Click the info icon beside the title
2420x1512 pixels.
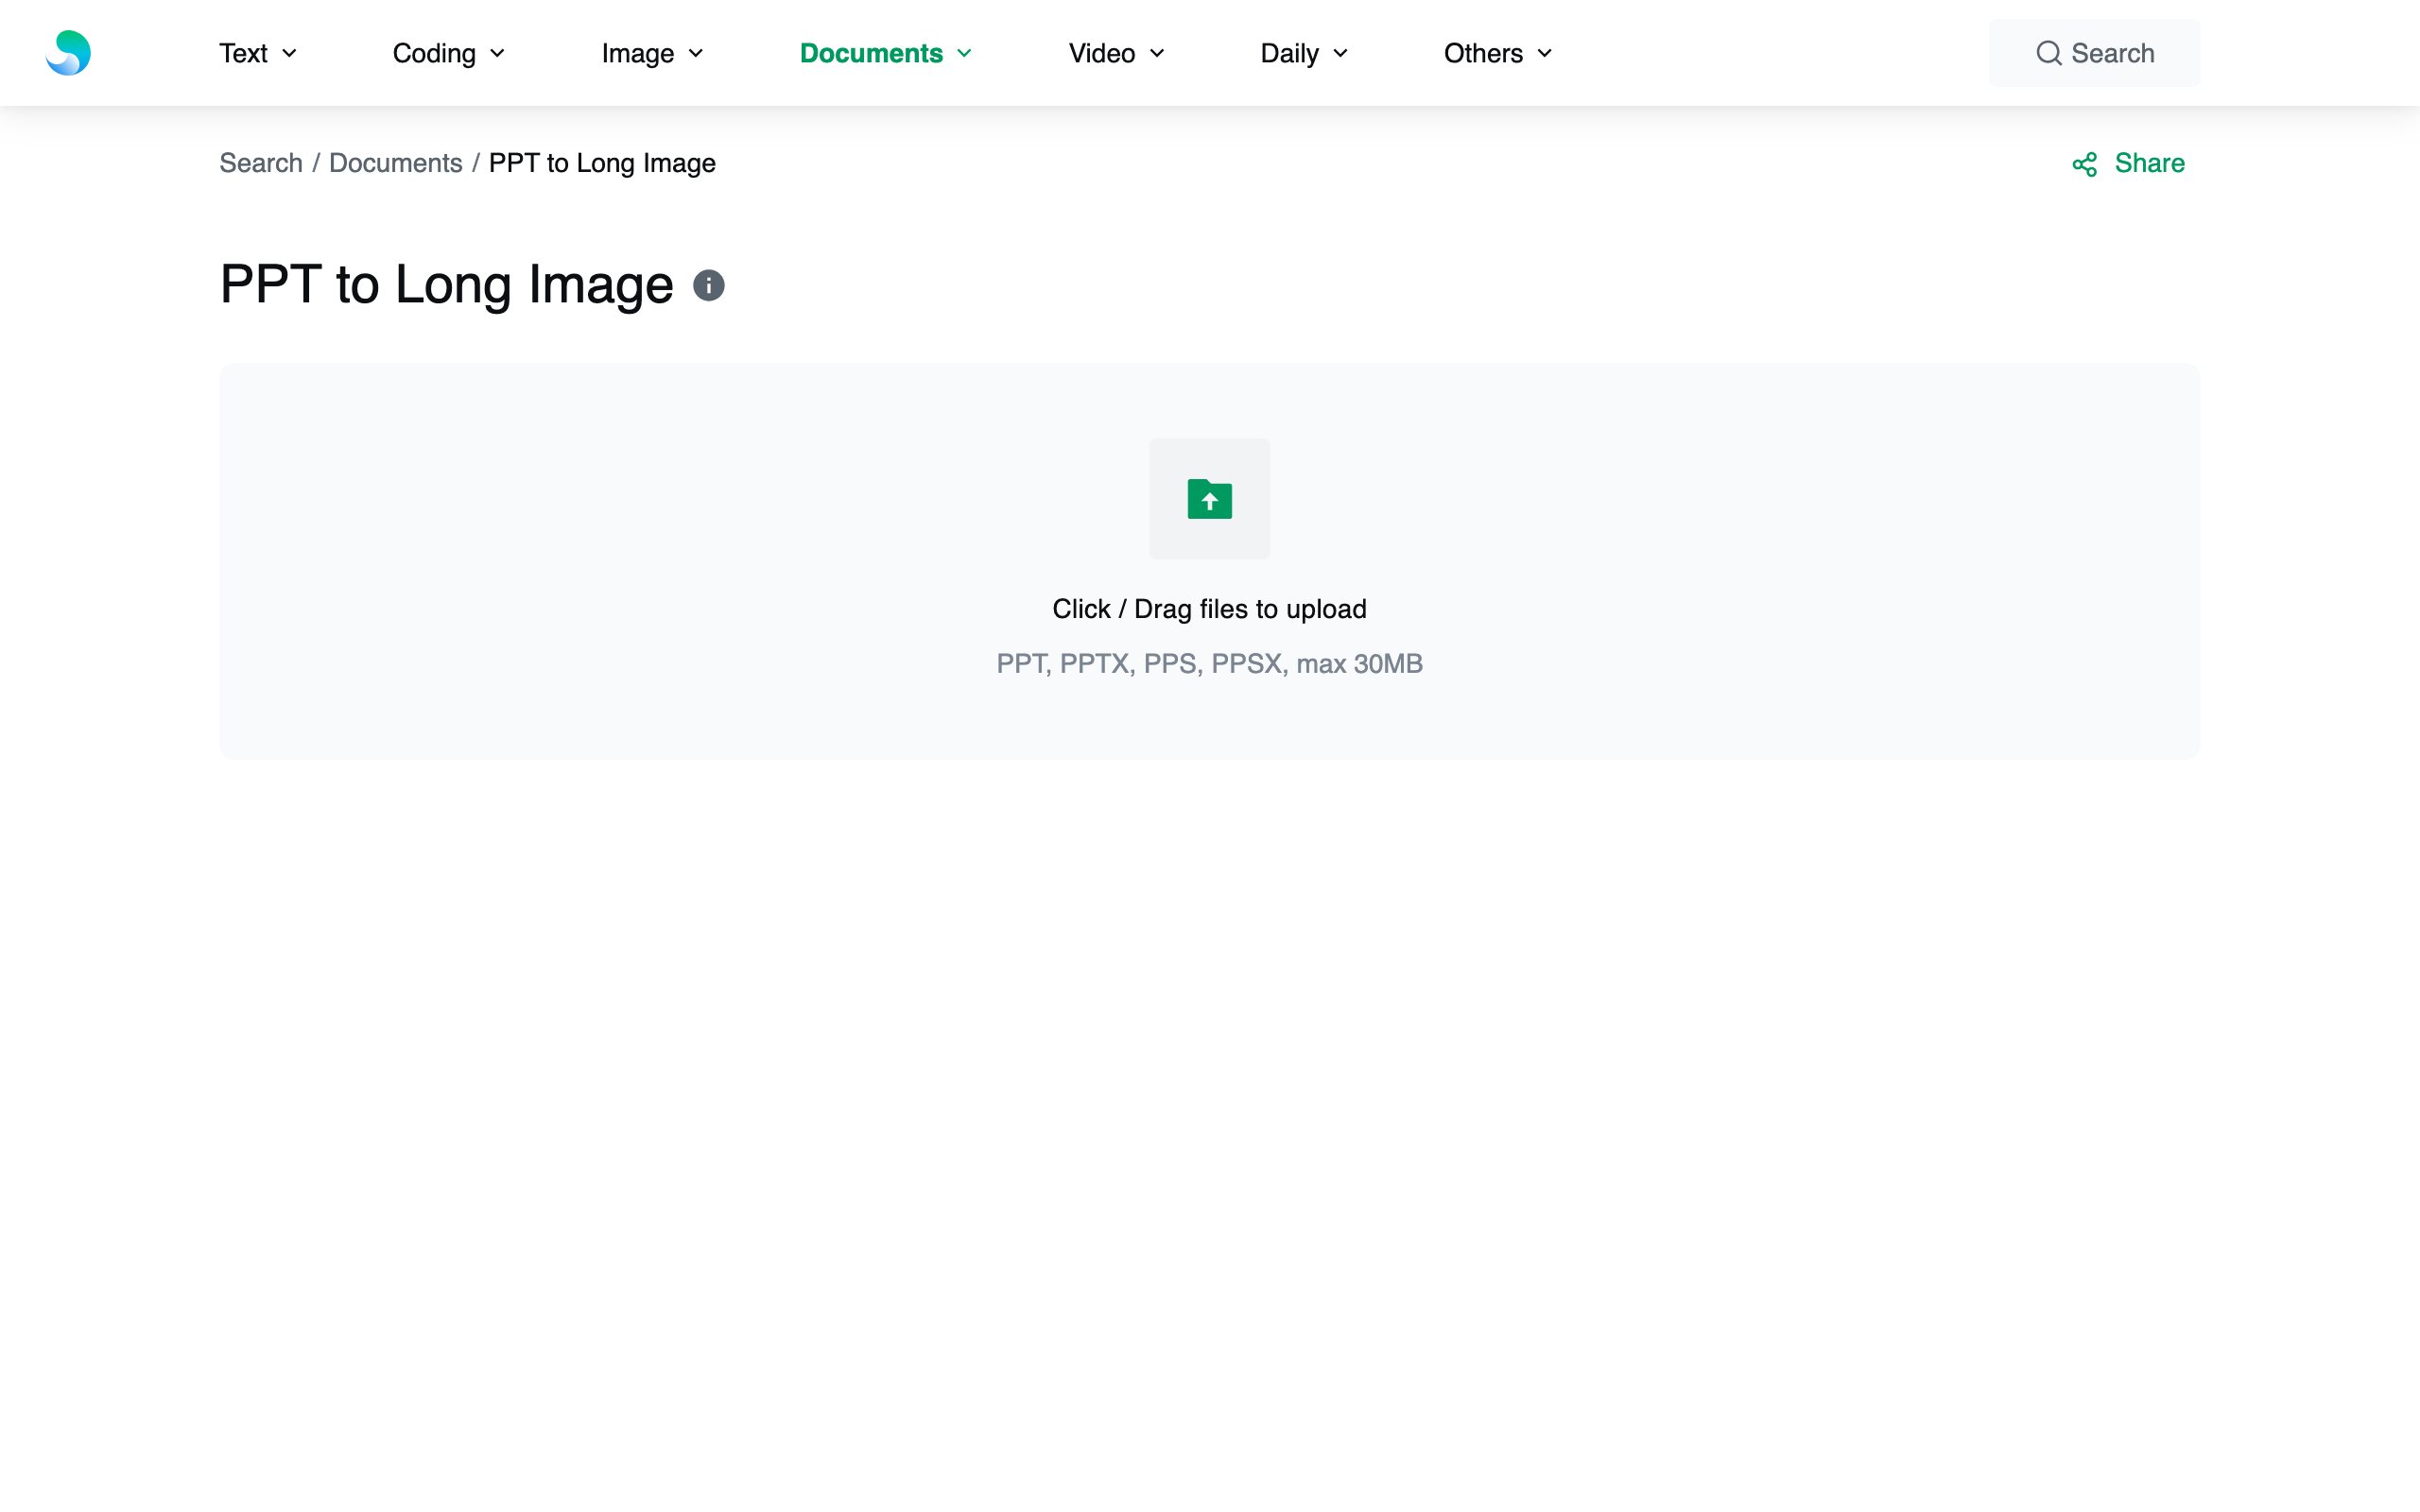[708, 286]
